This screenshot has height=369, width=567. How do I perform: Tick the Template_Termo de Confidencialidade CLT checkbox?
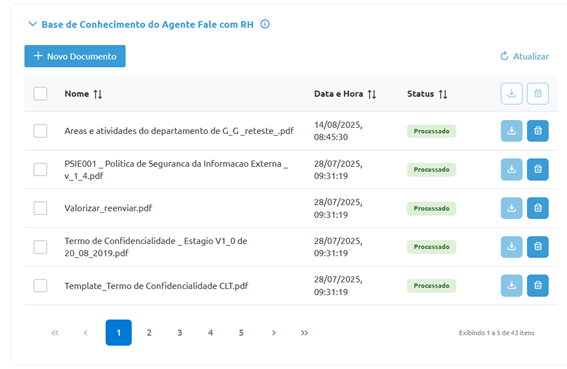tap(40, 285)
